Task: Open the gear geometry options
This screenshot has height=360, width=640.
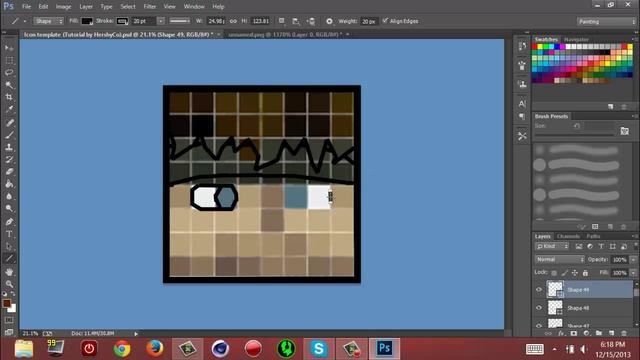Action: coord(329,21)
